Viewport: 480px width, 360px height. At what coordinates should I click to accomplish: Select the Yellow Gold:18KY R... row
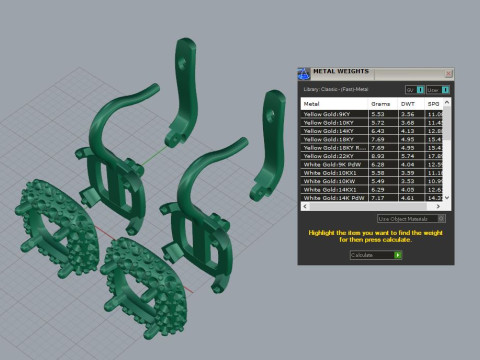click(x=372, y=148)
